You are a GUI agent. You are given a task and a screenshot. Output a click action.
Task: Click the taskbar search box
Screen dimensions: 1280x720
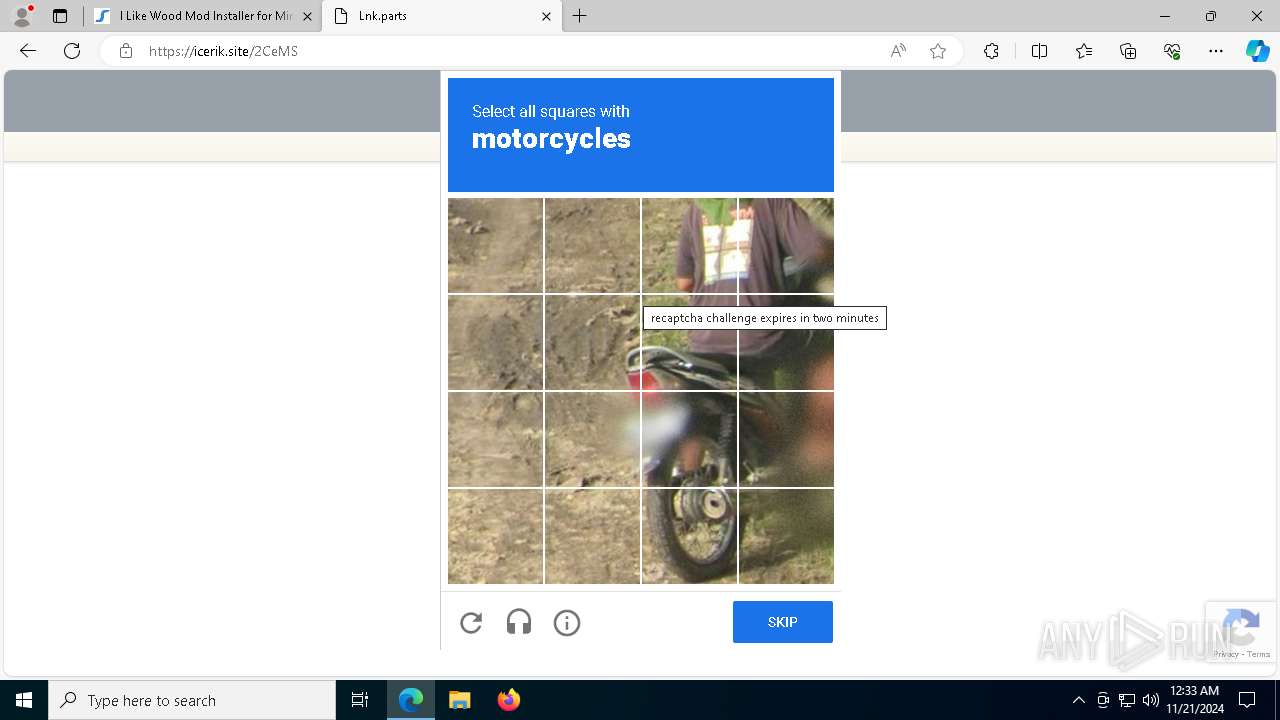click(192, 700)
